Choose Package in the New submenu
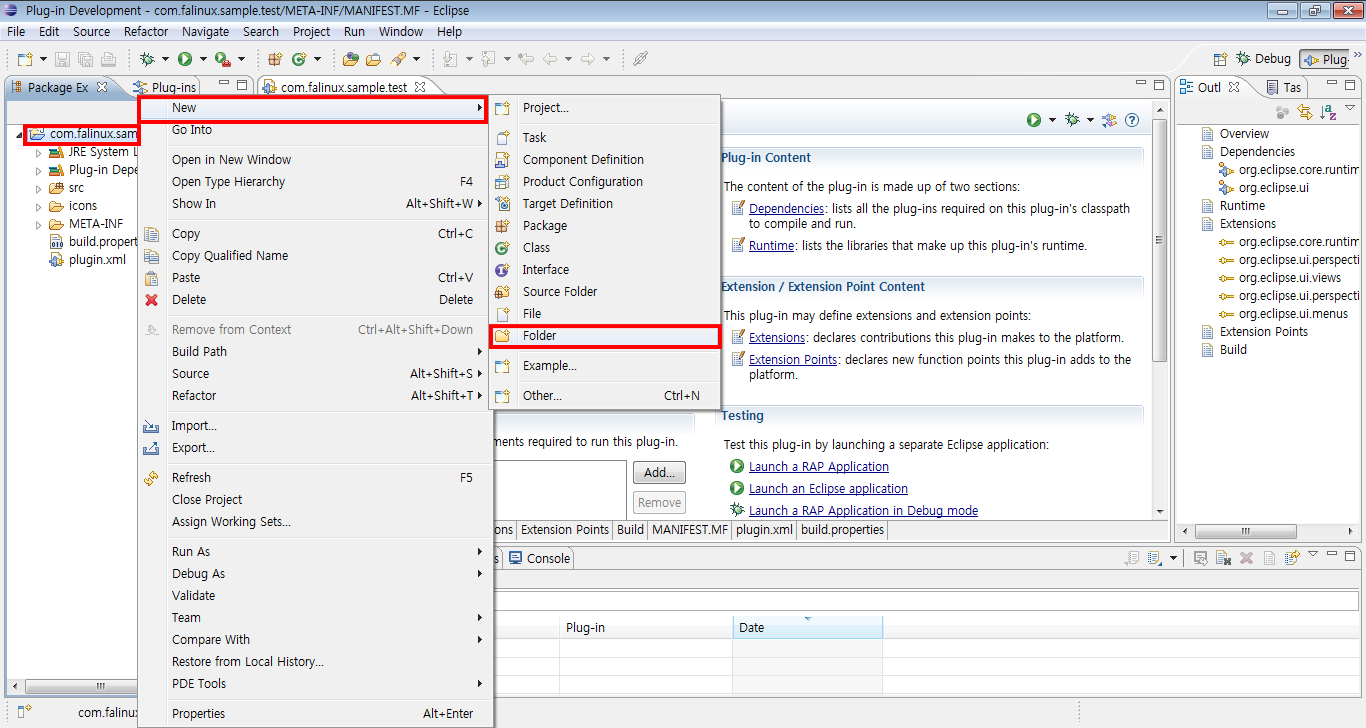The image size is (1366, 728). pos(605,226)
